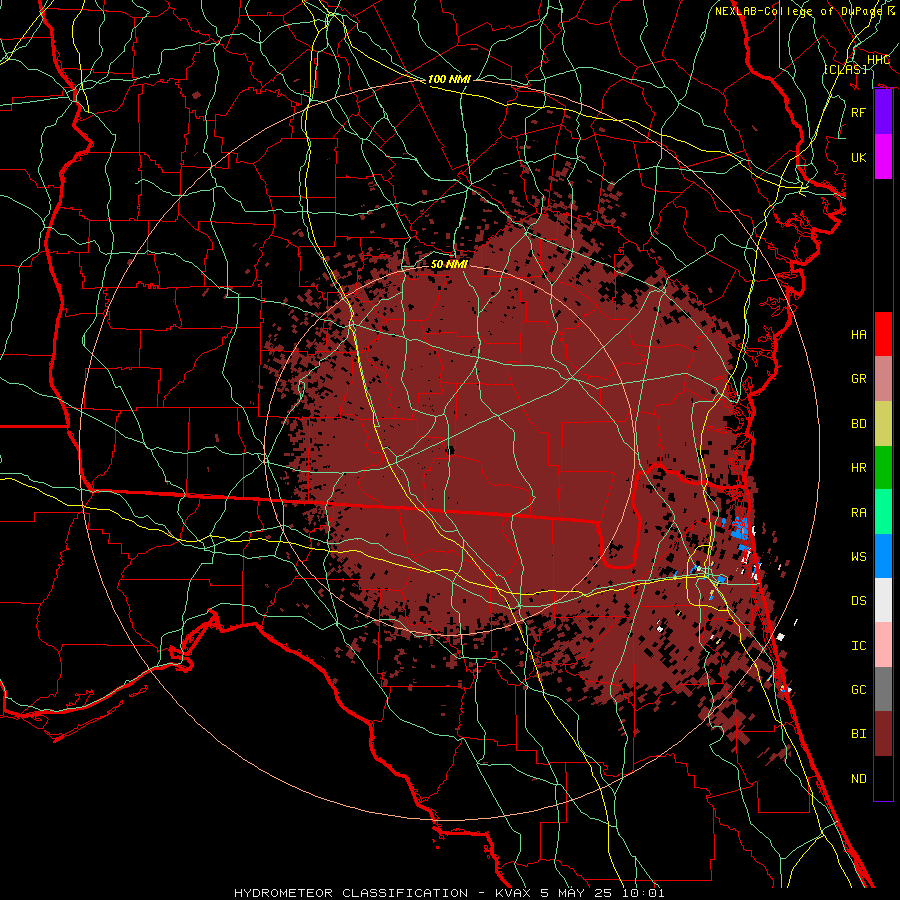Pick the dark green HR swatch
This screenshot has height=900, width=900.
coord(883,468)
